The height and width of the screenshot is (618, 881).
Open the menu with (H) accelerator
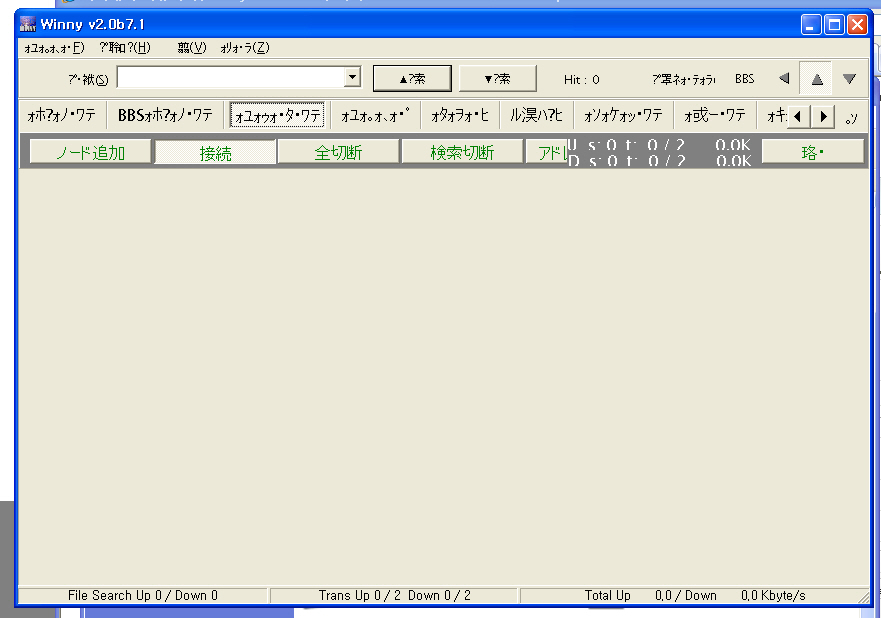pos(125,48)
